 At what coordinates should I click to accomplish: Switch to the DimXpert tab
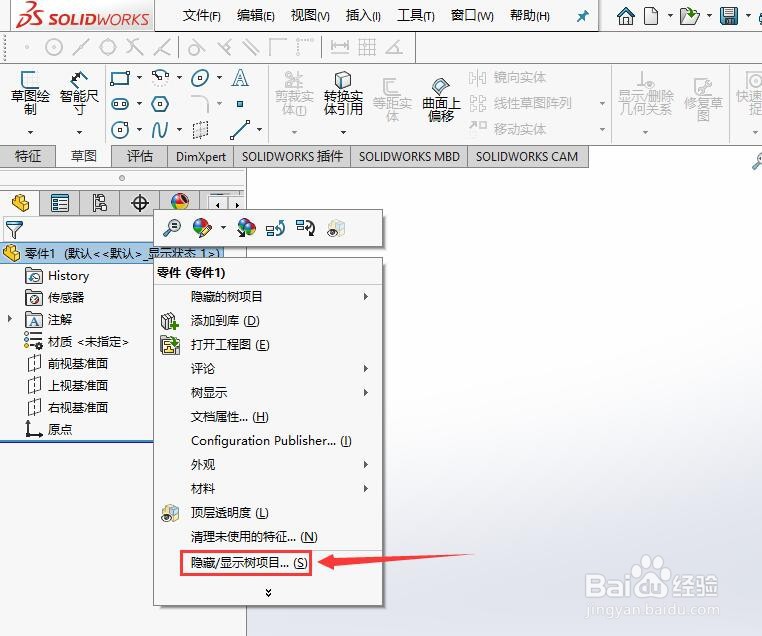pos(201,156)
